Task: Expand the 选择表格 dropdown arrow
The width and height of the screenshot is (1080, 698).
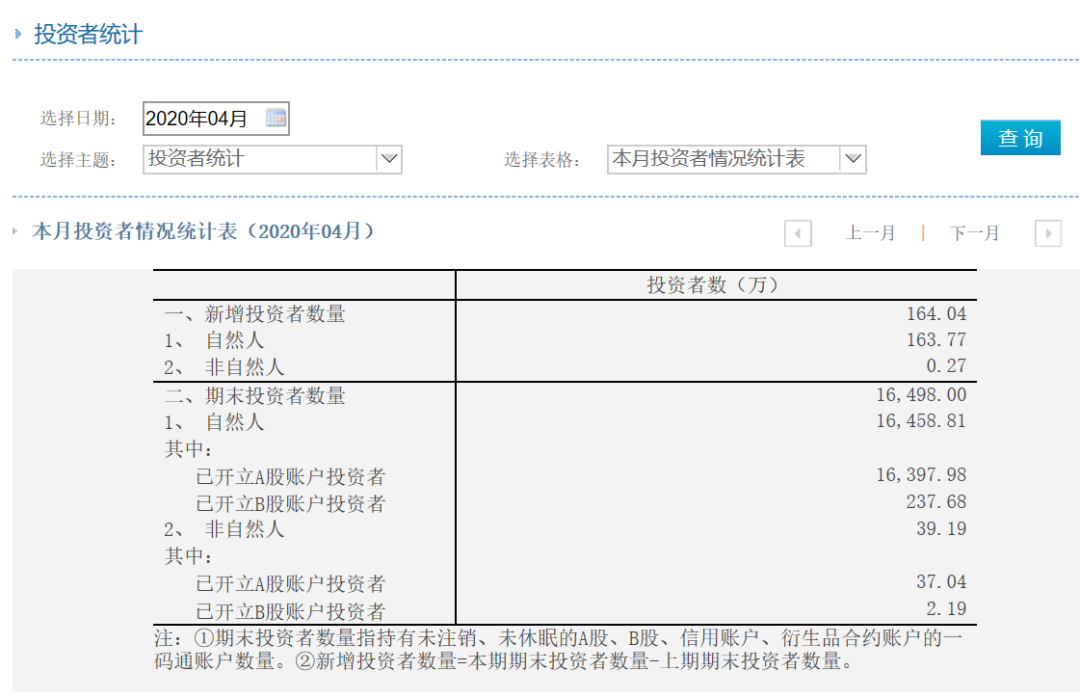Action: click(852, 159)
